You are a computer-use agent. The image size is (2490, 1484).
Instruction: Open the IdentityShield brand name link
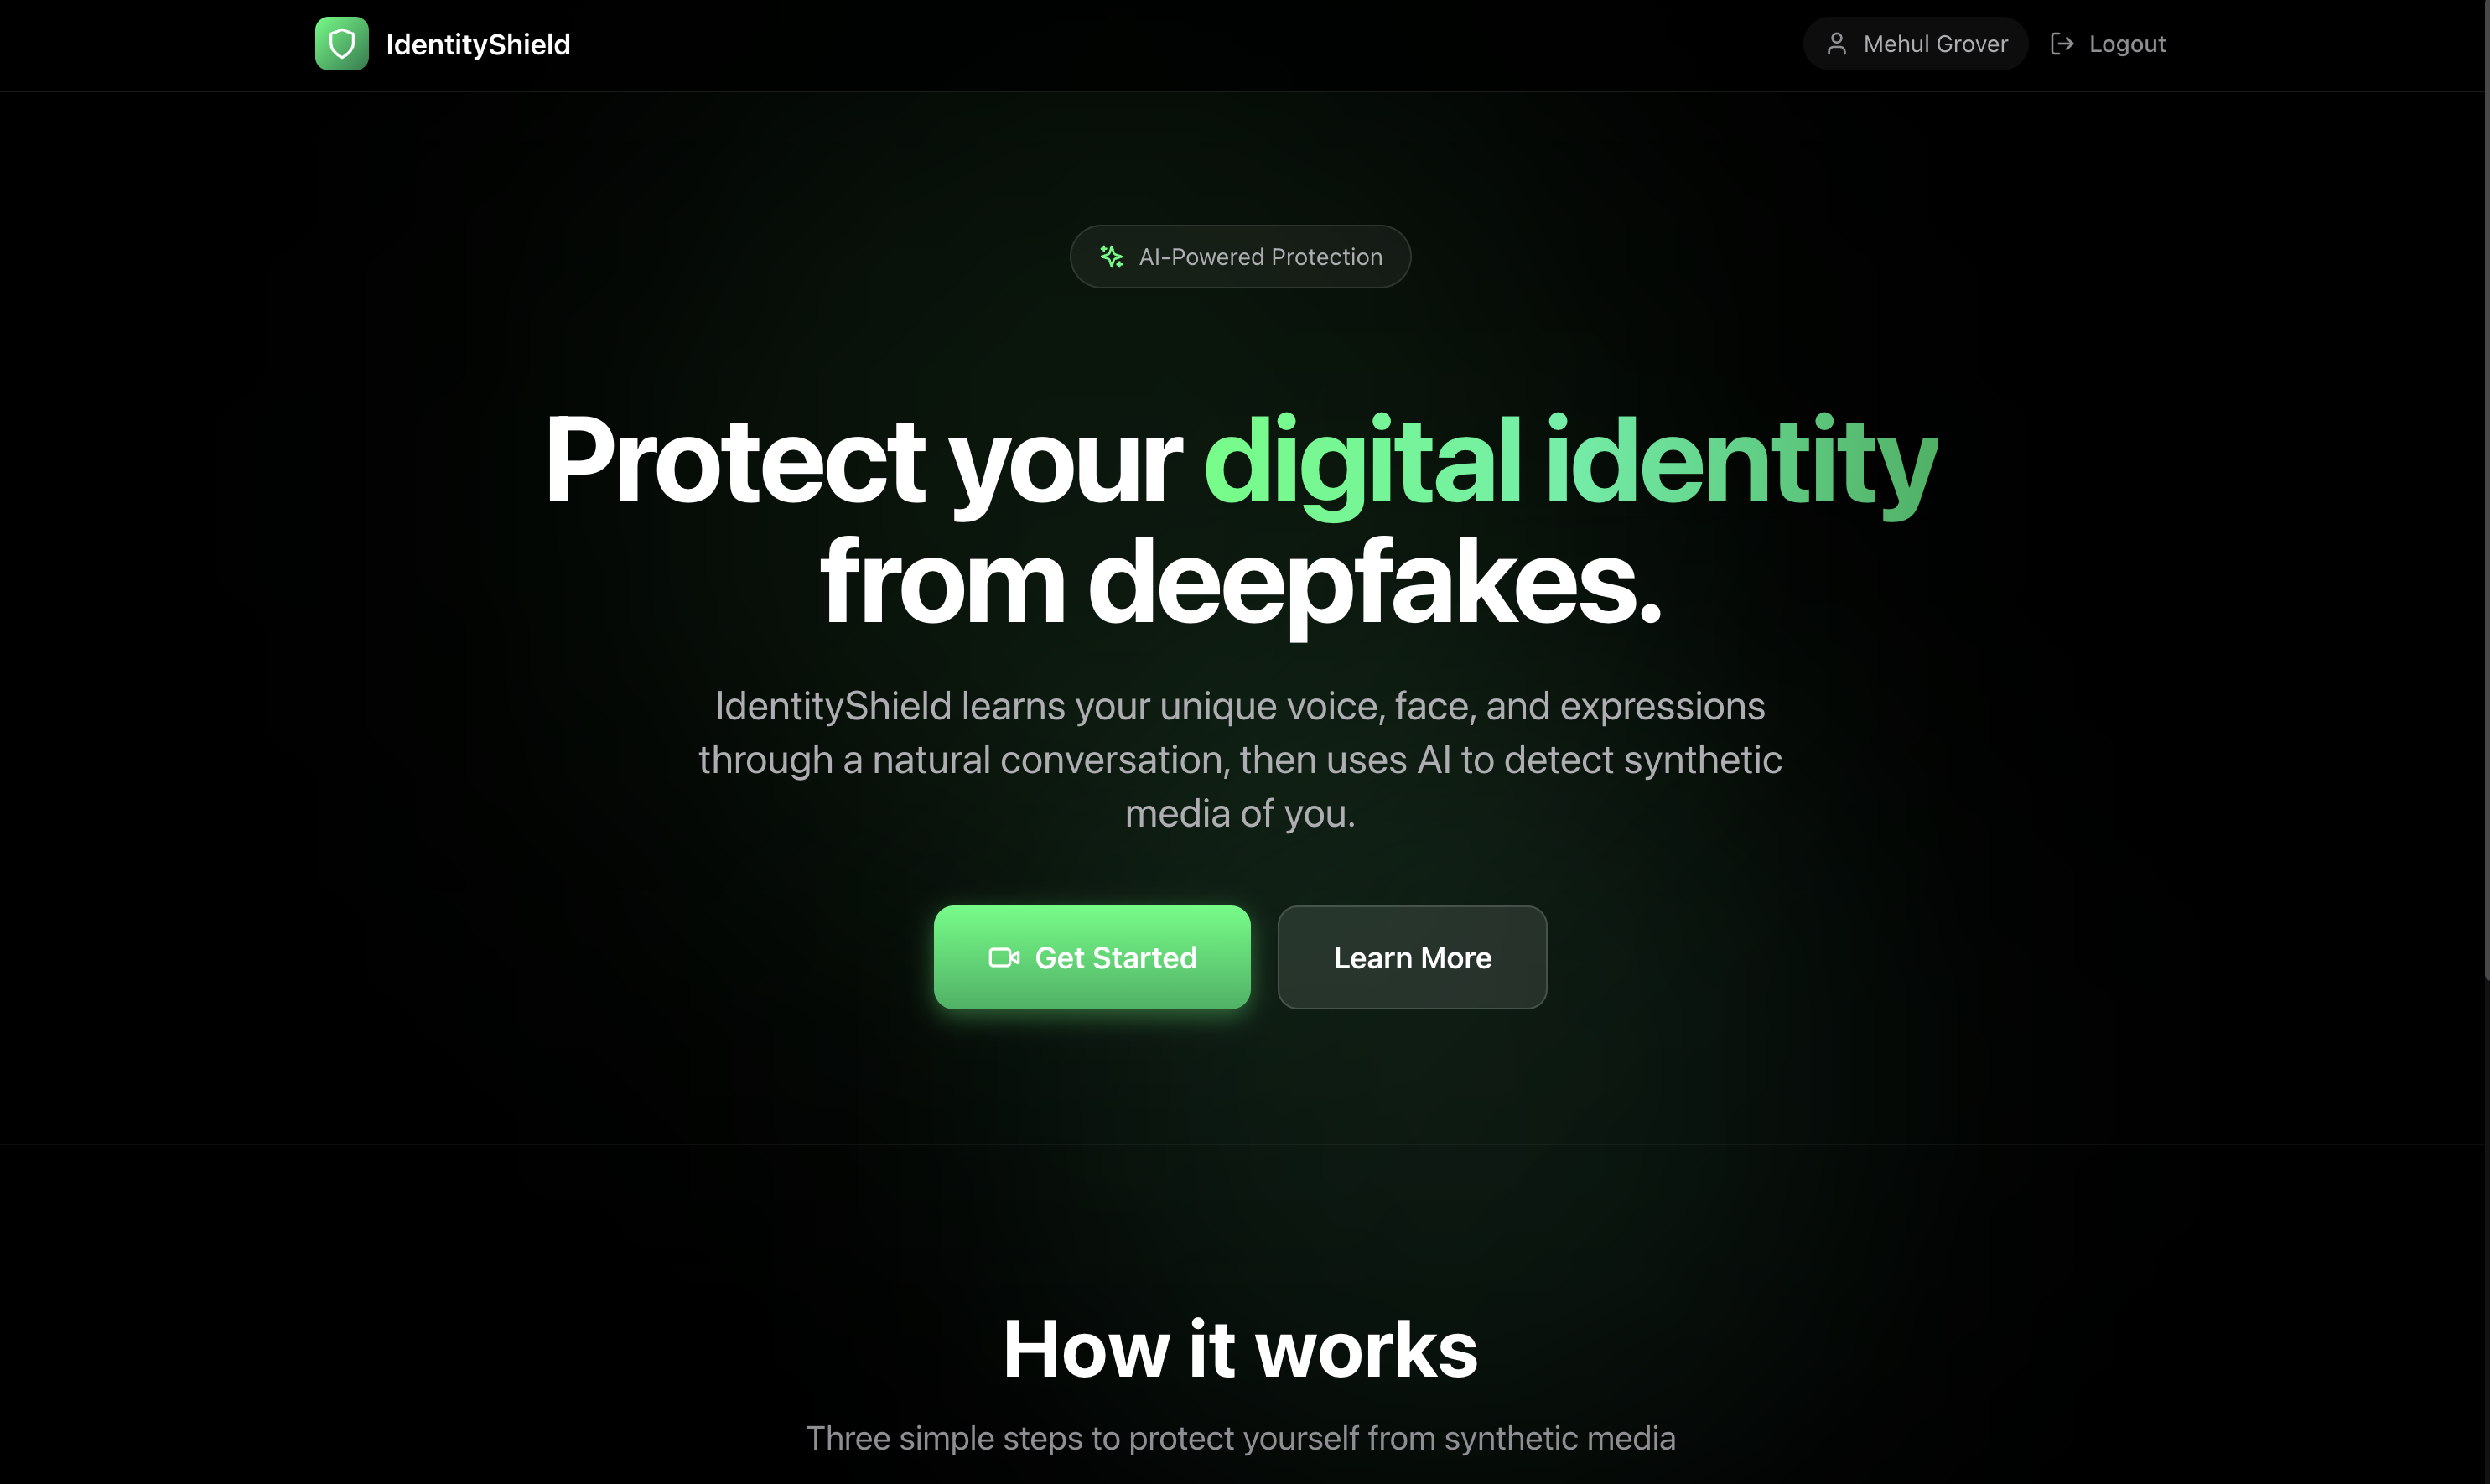478,44
